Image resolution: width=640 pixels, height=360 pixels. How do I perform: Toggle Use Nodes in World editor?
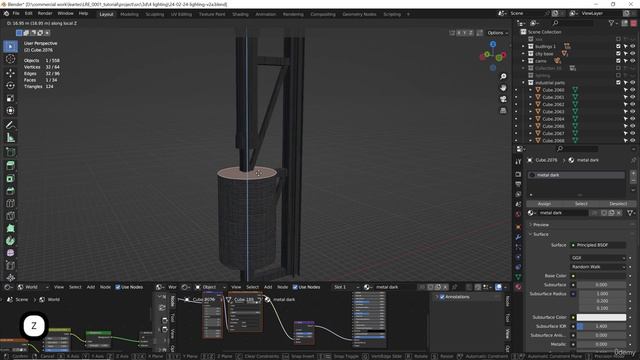(x=118, y=287)
